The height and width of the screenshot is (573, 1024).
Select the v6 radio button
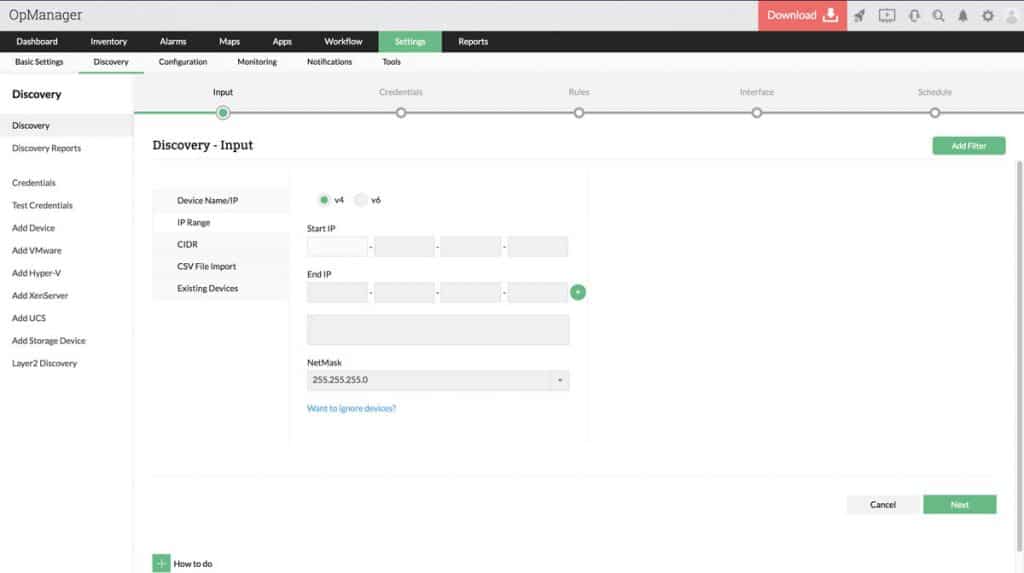click(x=361, y=199)
